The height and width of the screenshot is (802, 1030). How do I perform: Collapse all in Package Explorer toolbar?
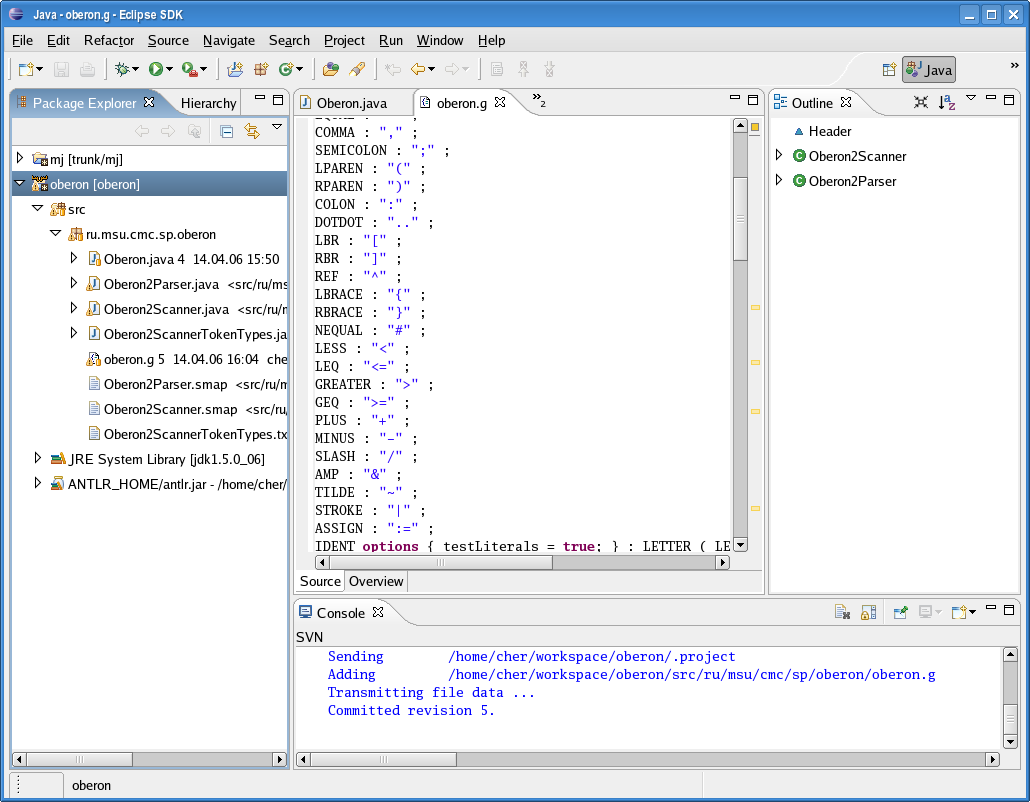(x=227, y=131)
